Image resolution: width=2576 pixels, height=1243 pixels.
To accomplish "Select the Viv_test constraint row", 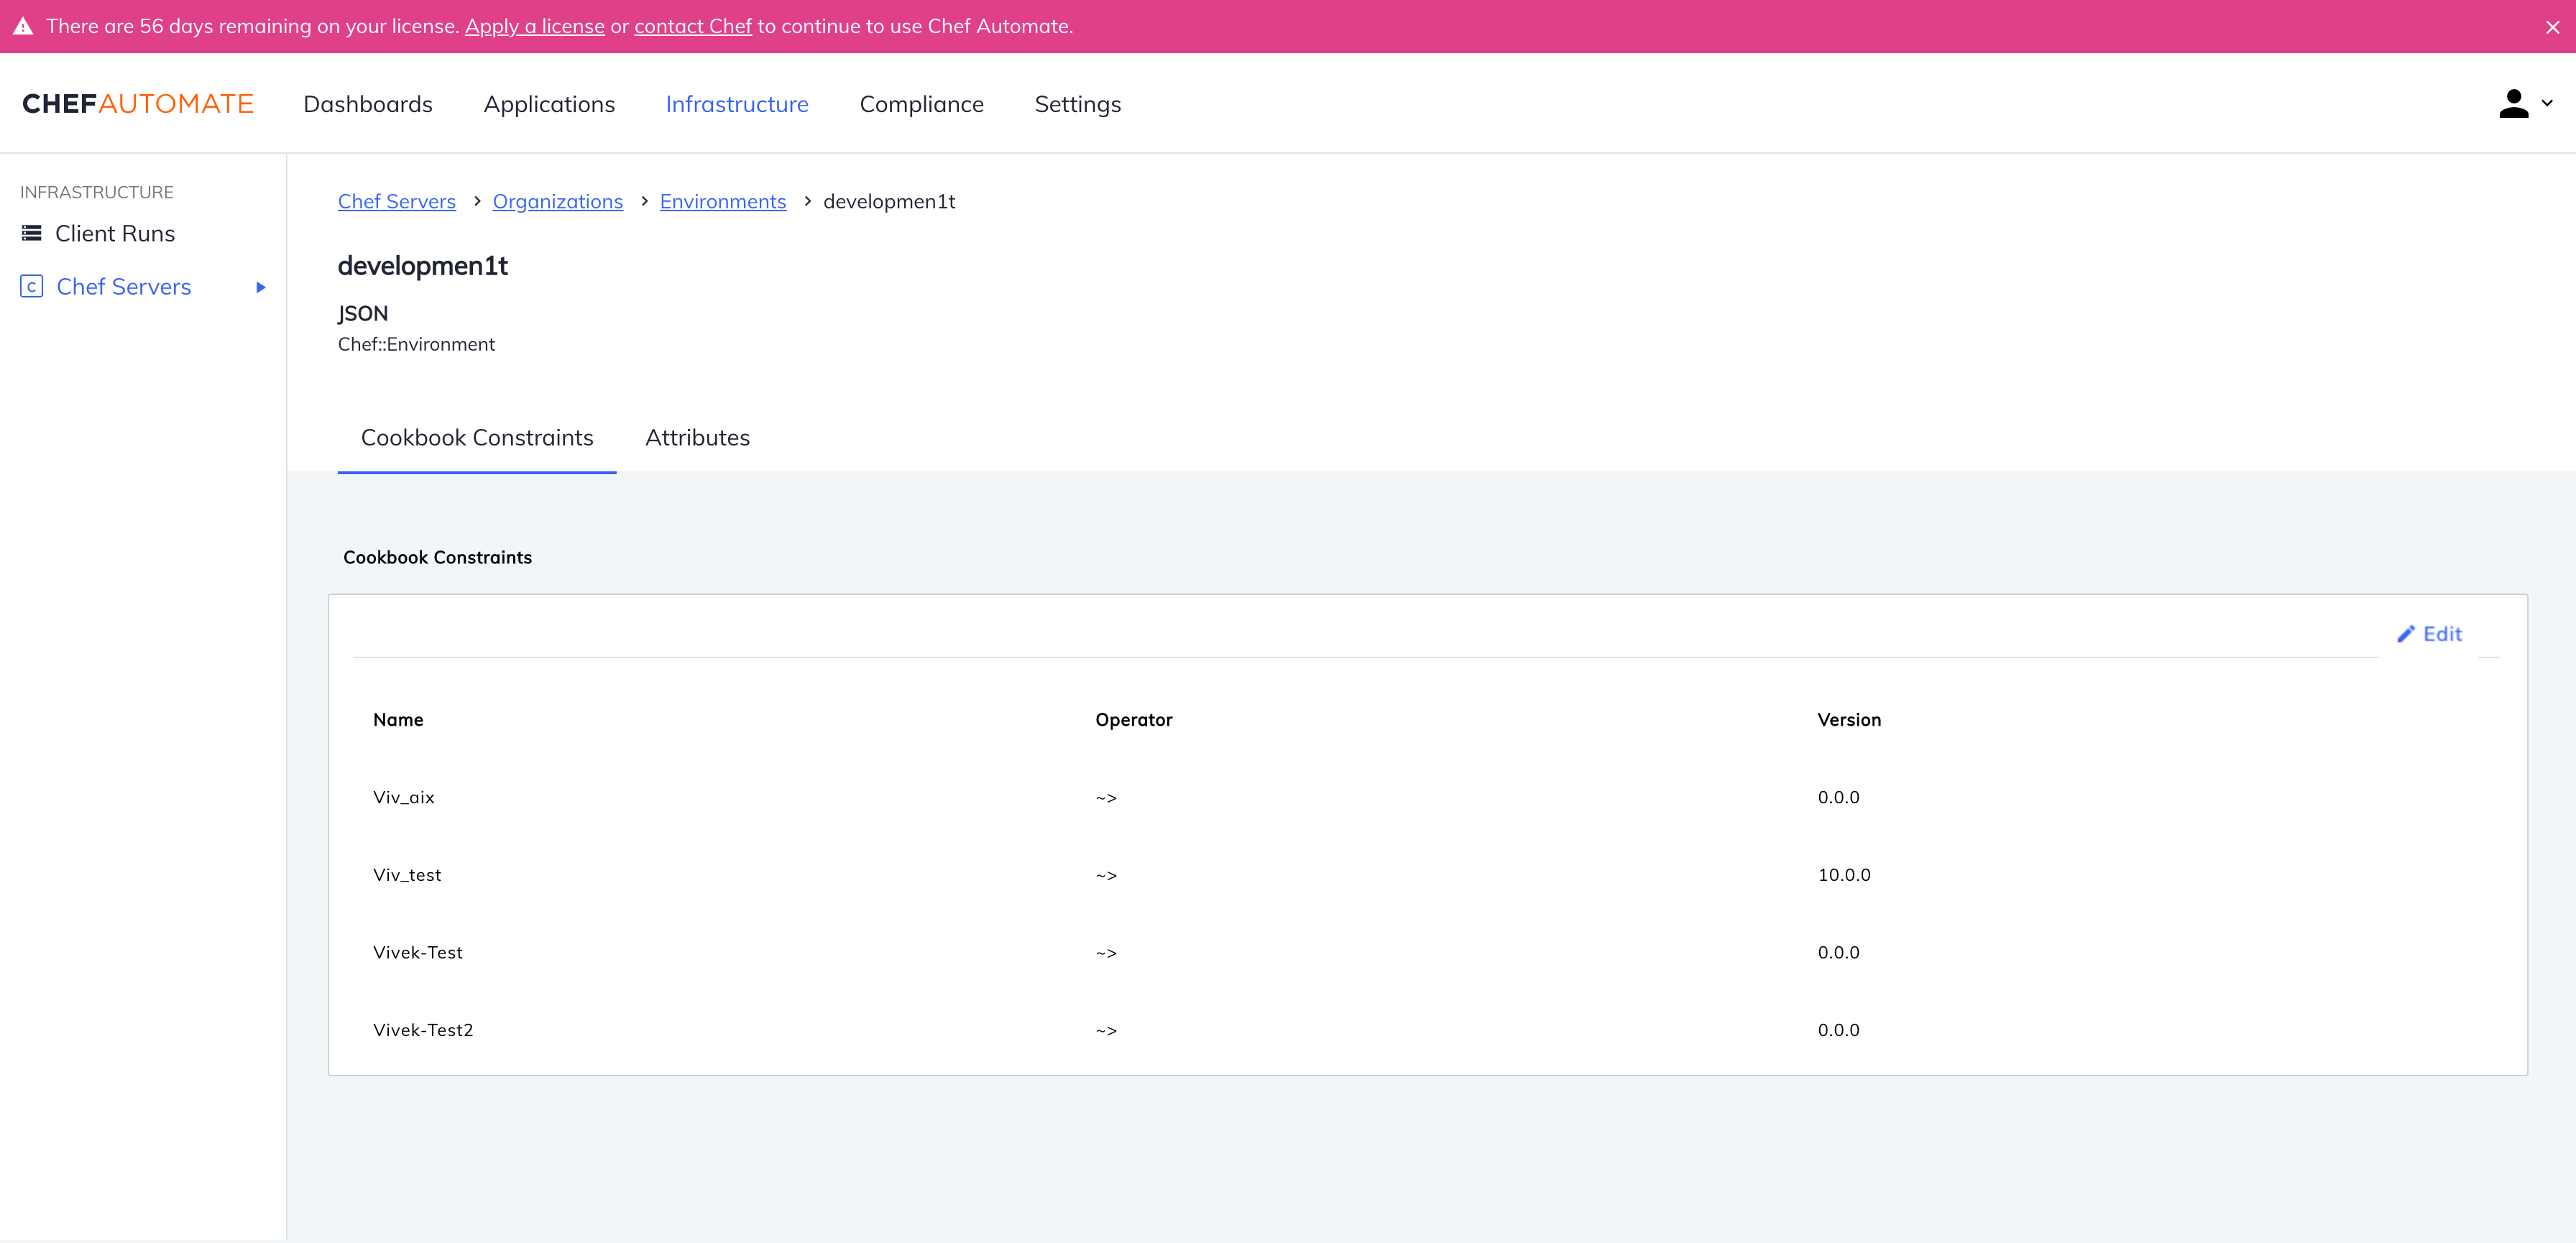I will (x=407, y=874).
